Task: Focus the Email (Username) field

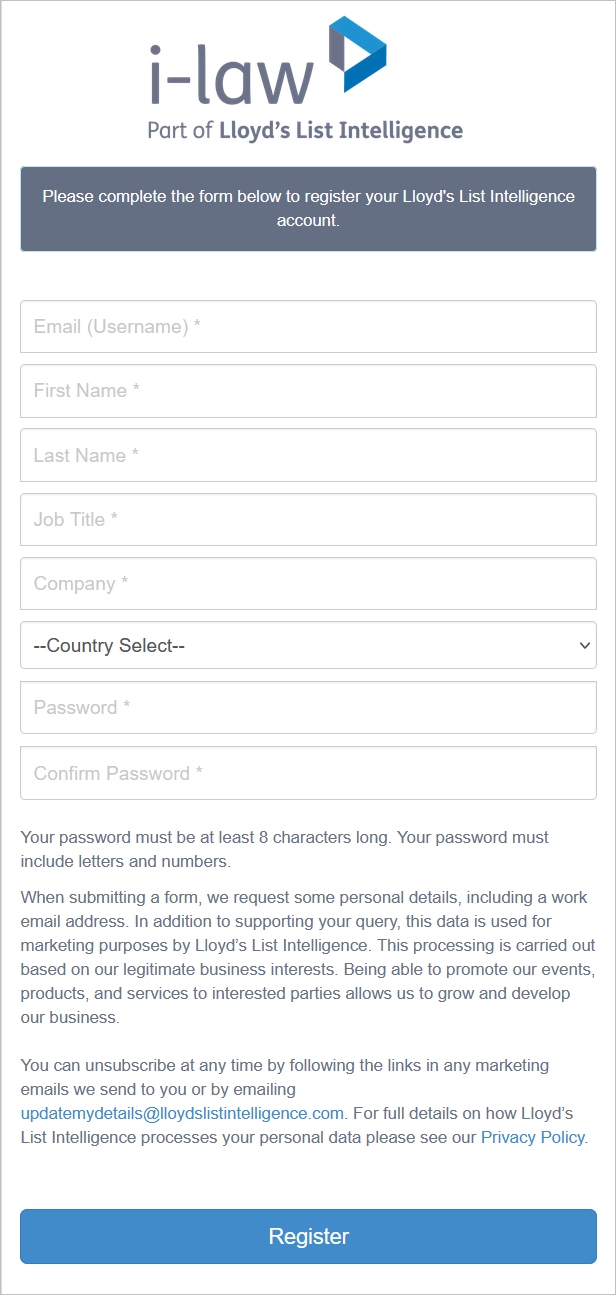Action: (308, 326)
